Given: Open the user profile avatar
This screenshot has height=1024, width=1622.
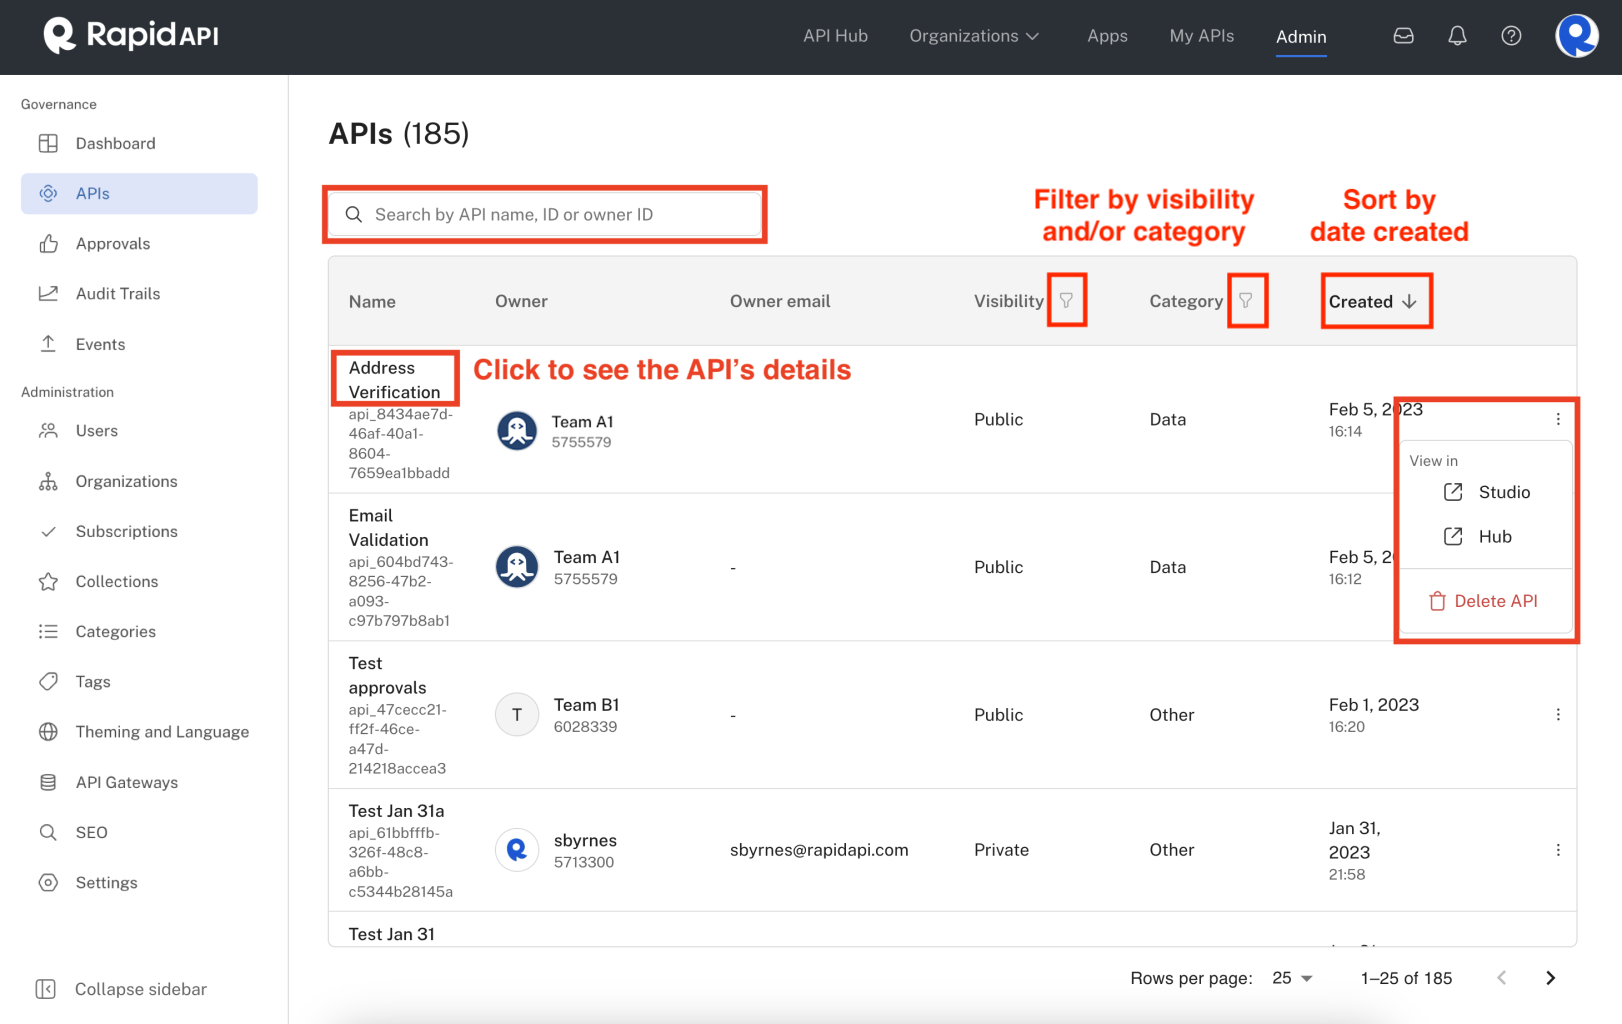Looking at the screenshot, I should (1577, 36).
